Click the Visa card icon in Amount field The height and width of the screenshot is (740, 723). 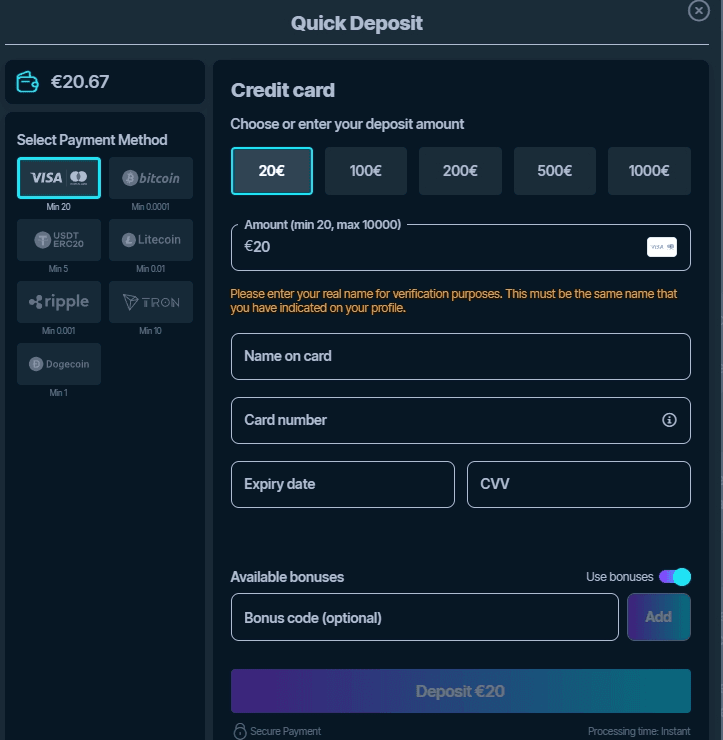662,247
